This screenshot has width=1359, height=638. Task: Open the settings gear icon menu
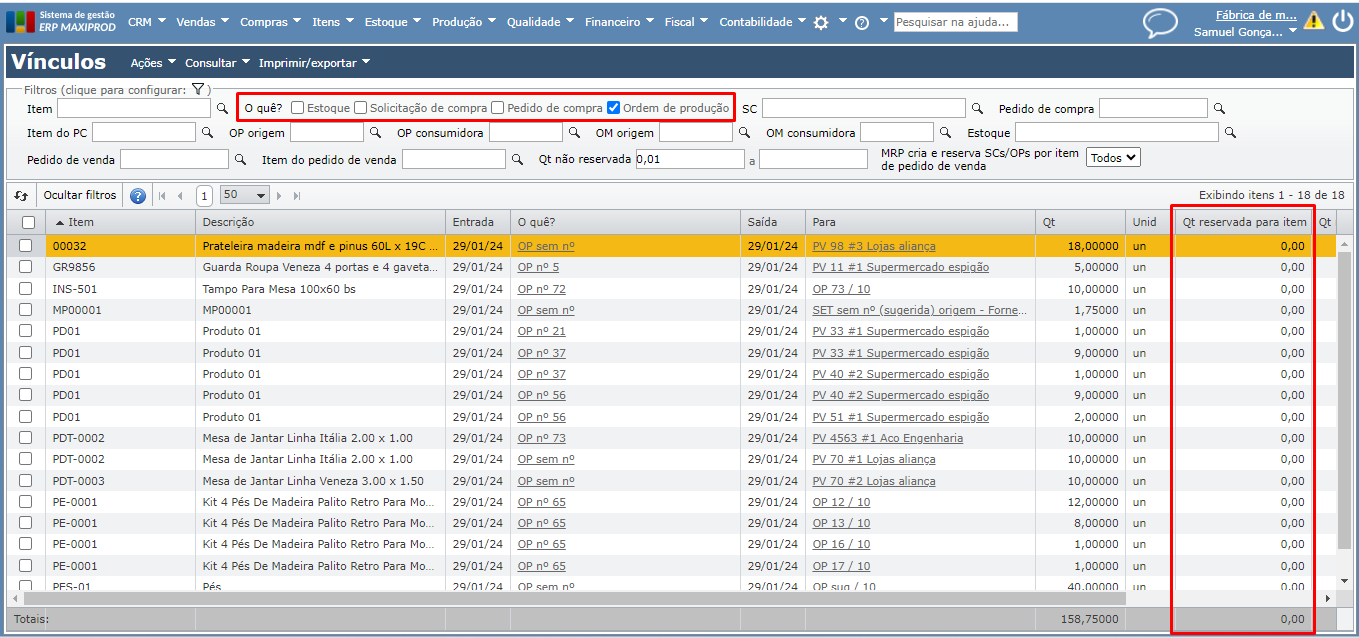[x=821, y=22]
